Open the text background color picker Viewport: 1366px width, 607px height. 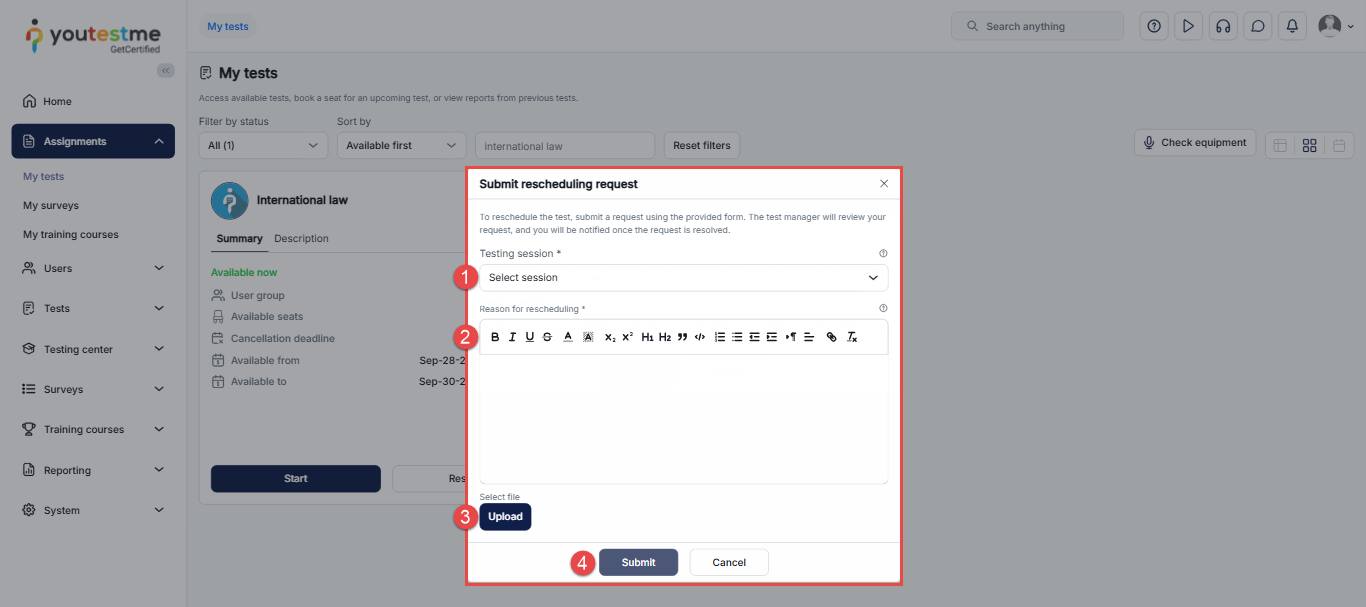click(x=588, y=337)
